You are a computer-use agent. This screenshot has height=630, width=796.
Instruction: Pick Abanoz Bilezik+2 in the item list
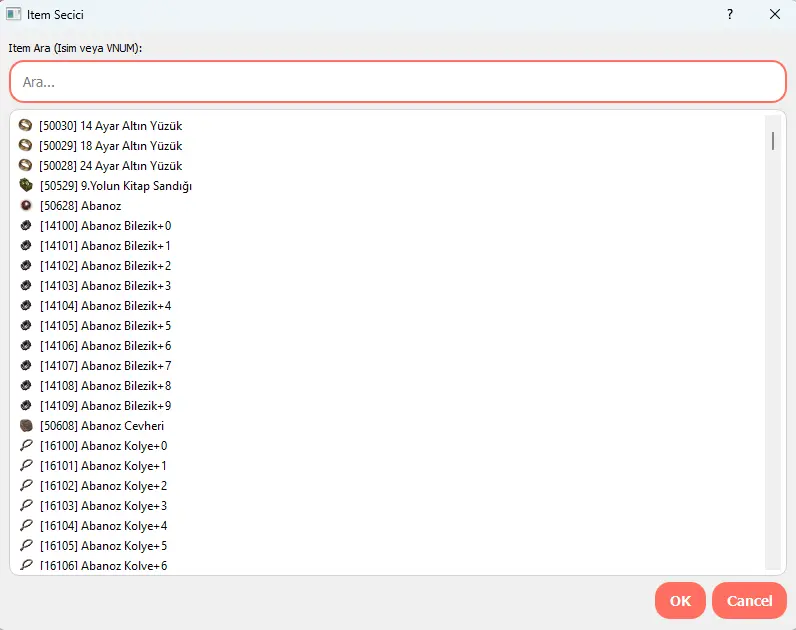105,266
